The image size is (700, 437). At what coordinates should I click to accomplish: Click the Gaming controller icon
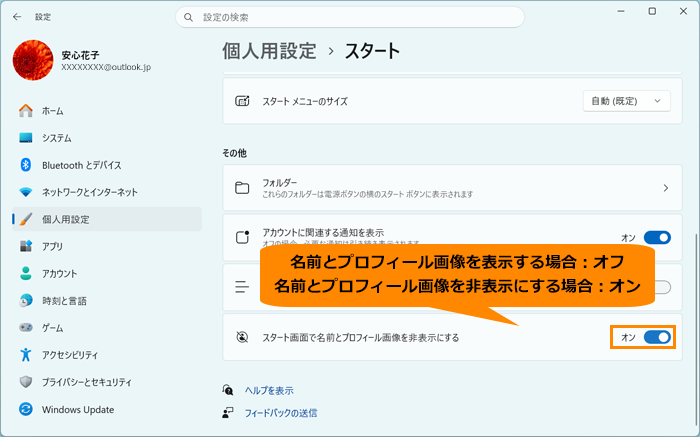click(x=26, y=328)
